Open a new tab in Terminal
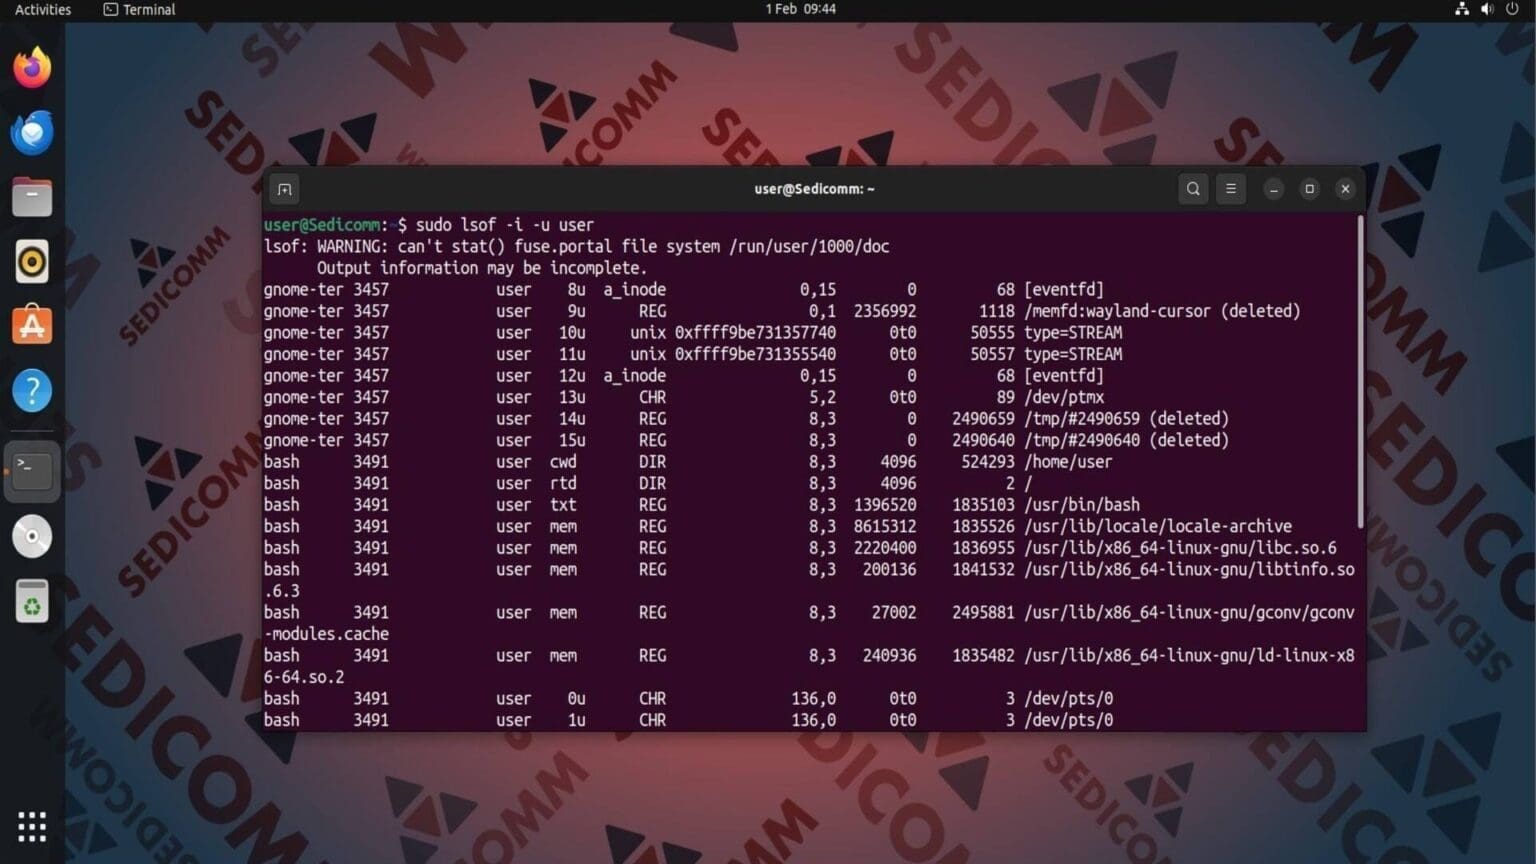Image resolution: width=1536 pixels, height=864 pixels. point(284,188)
